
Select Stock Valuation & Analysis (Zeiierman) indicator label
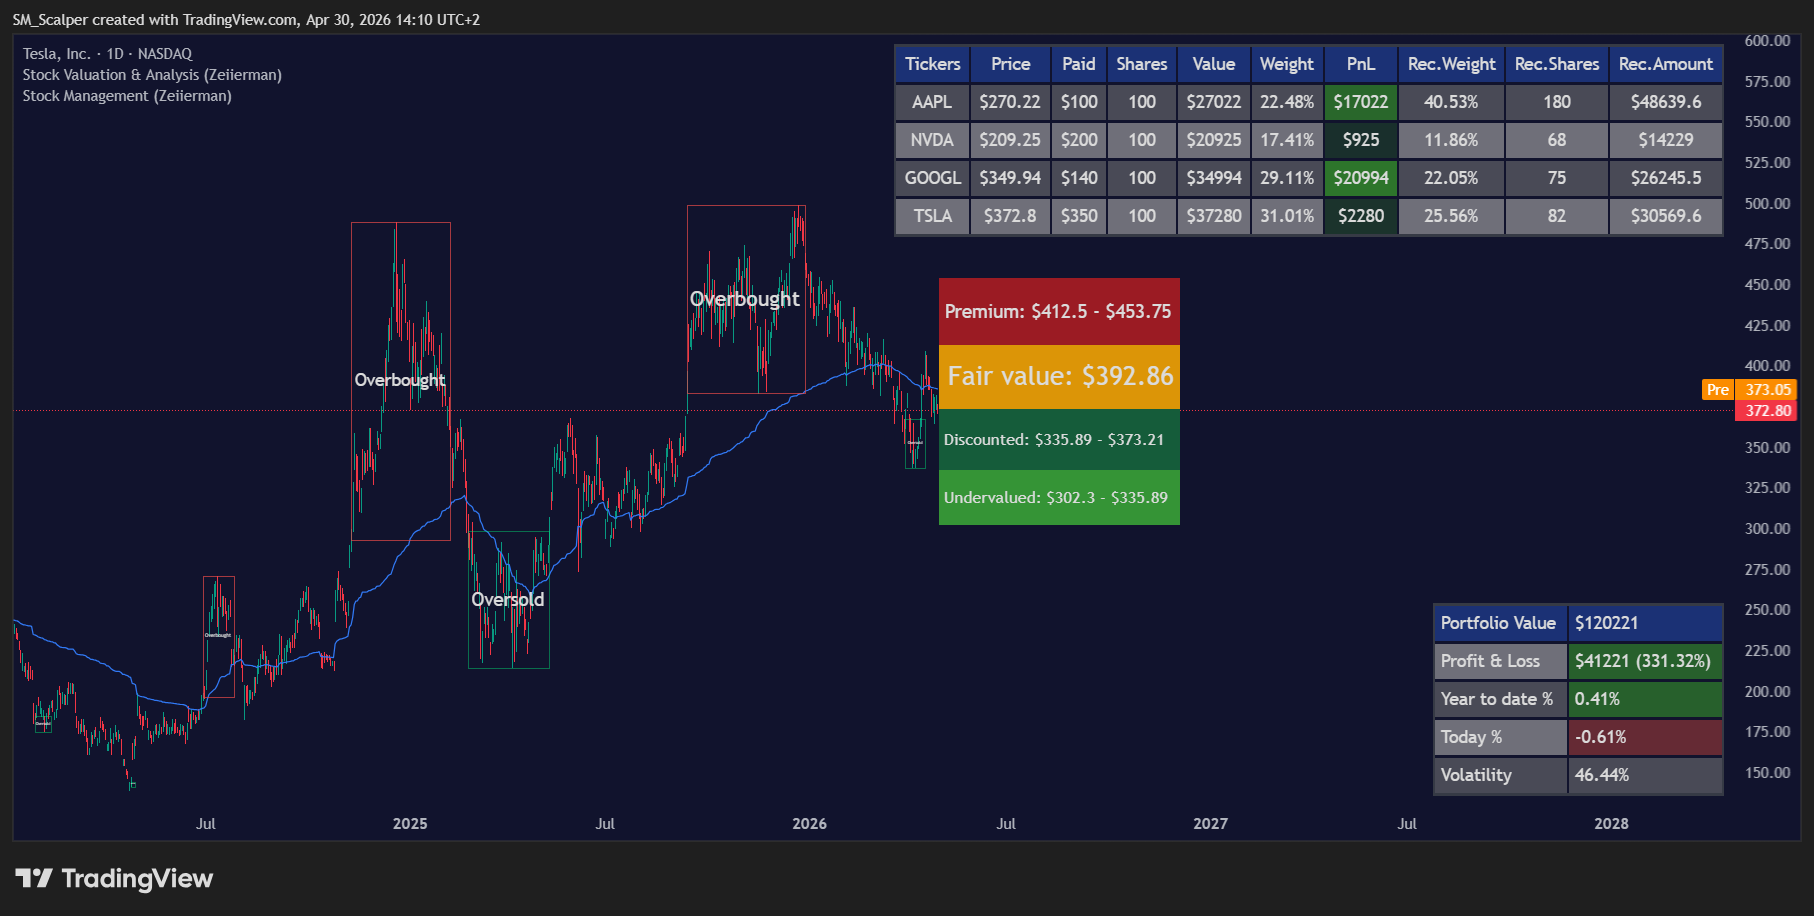pos(152,75)
